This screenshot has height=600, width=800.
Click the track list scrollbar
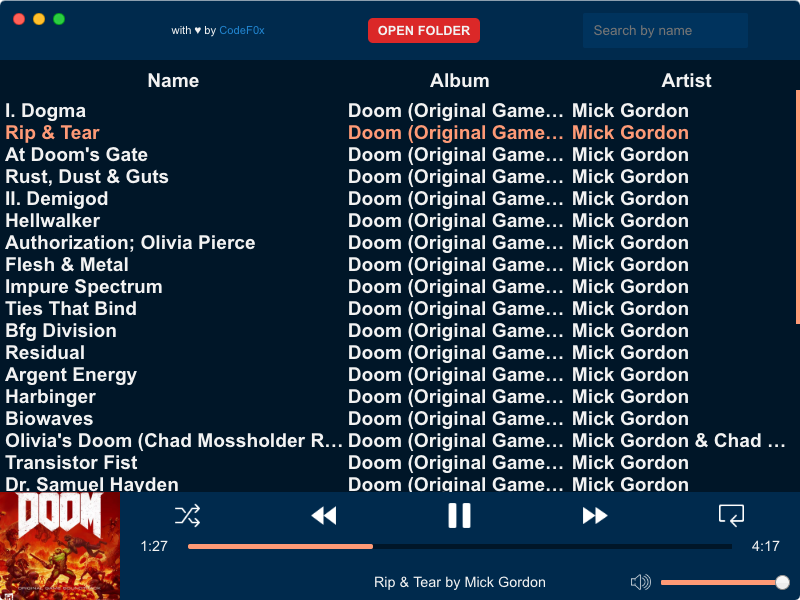(x=797, y=207)
